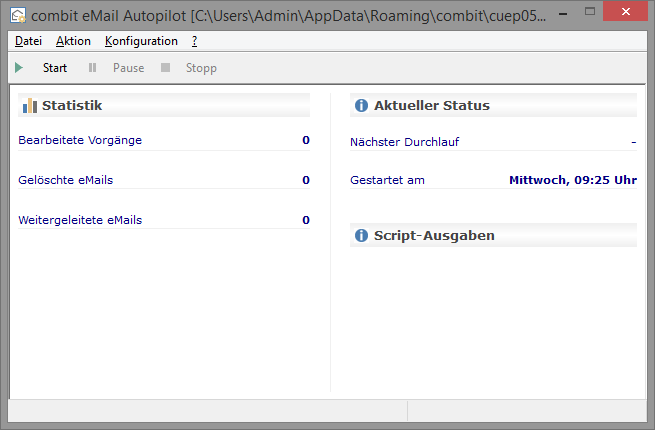Viewport: 655px width, 430px height.
Task: Click the Statistik bar chart icon
Action: tap(30, 105)
